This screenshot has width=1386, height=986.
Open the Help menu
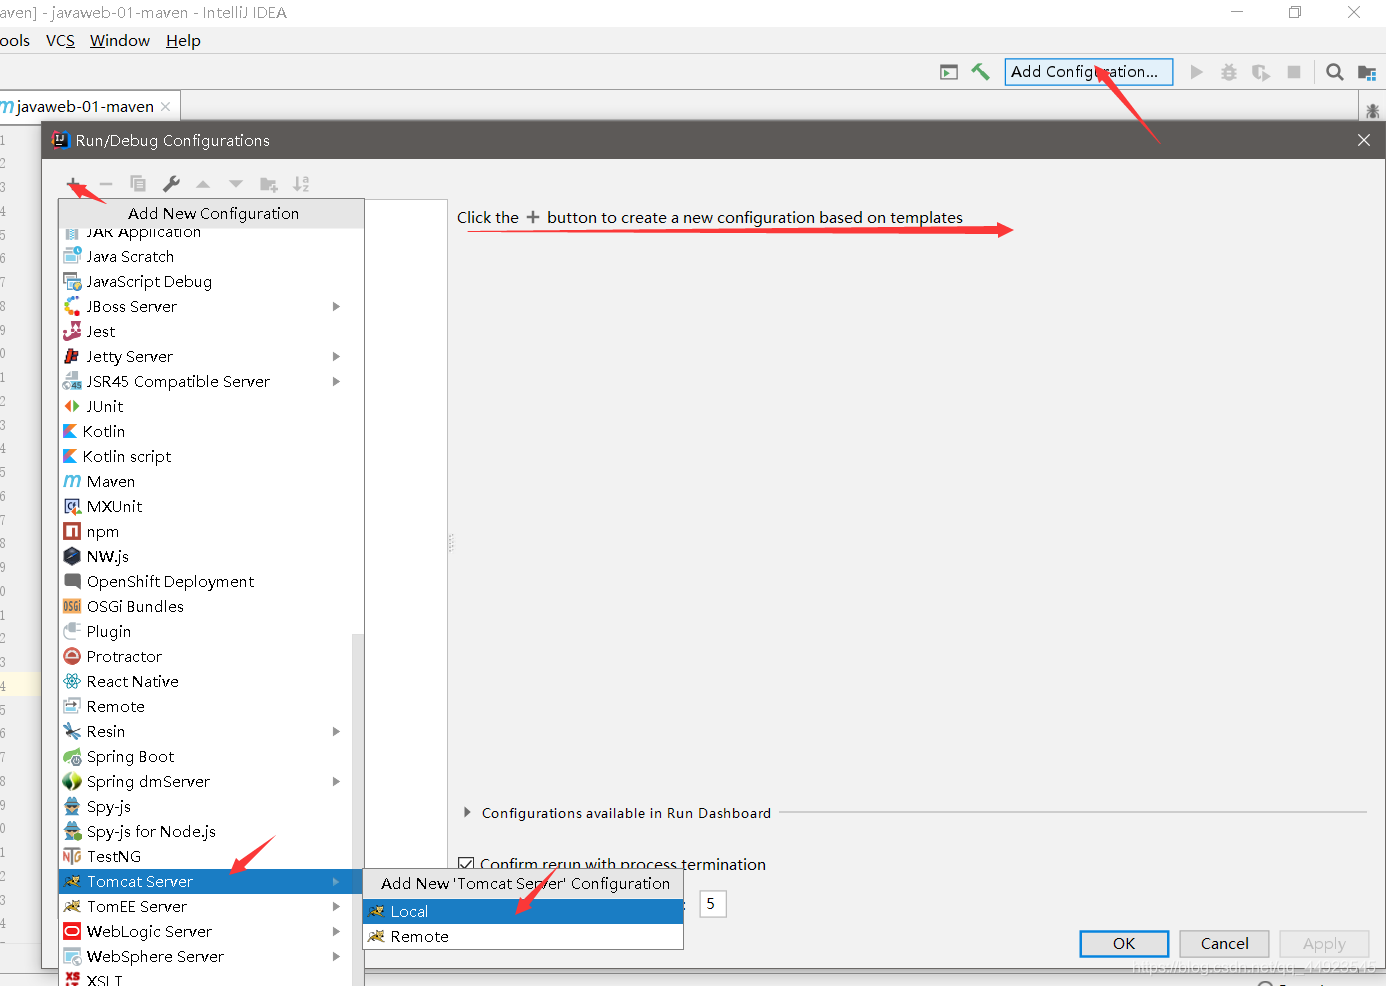point(183,41)
